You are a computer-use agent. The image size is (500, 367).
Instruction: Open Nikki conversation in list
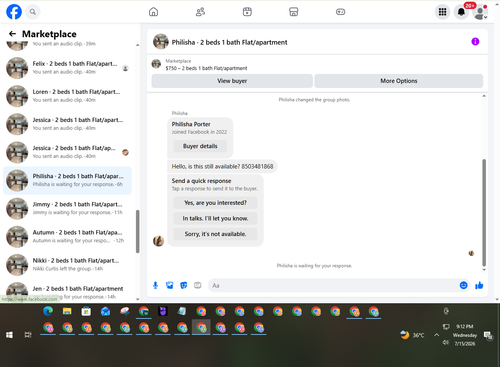[x=67, y=265]
